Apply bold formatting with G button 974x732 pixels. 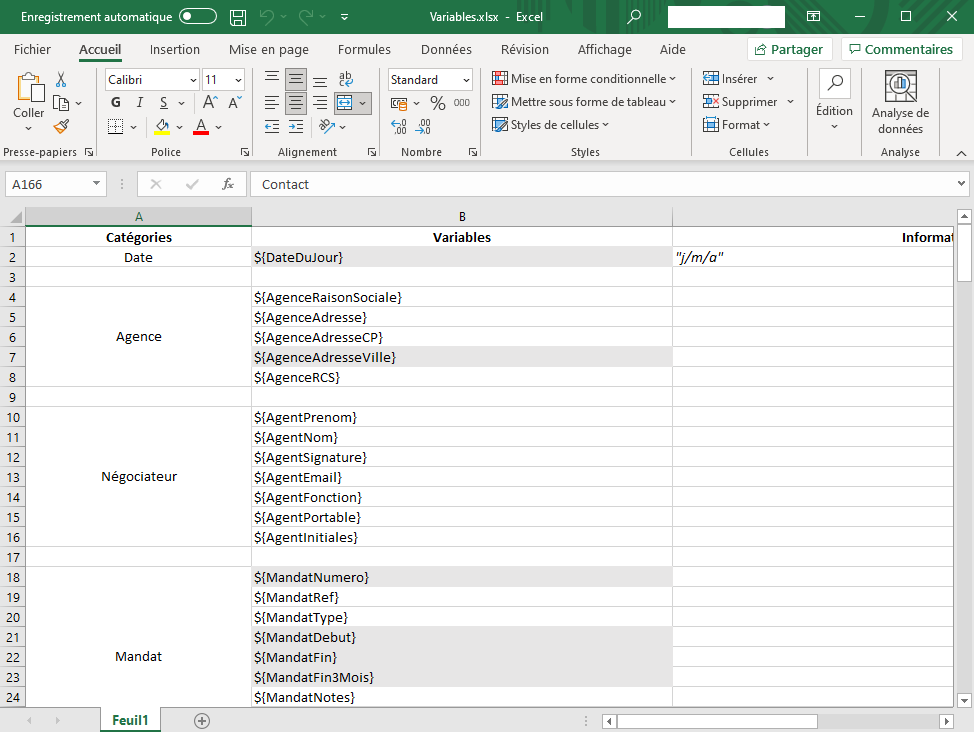pos(116,102)
